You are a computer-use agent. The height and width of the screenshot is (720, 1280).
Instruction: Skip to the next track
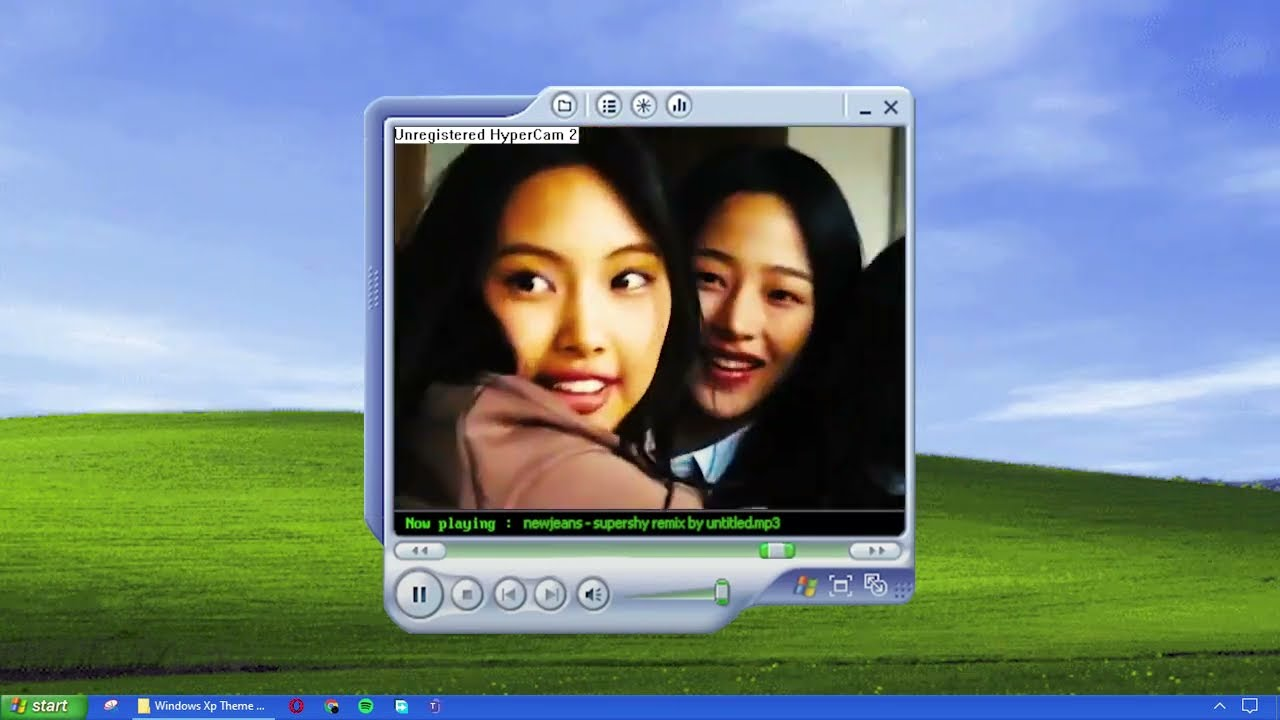click(550, 595)
